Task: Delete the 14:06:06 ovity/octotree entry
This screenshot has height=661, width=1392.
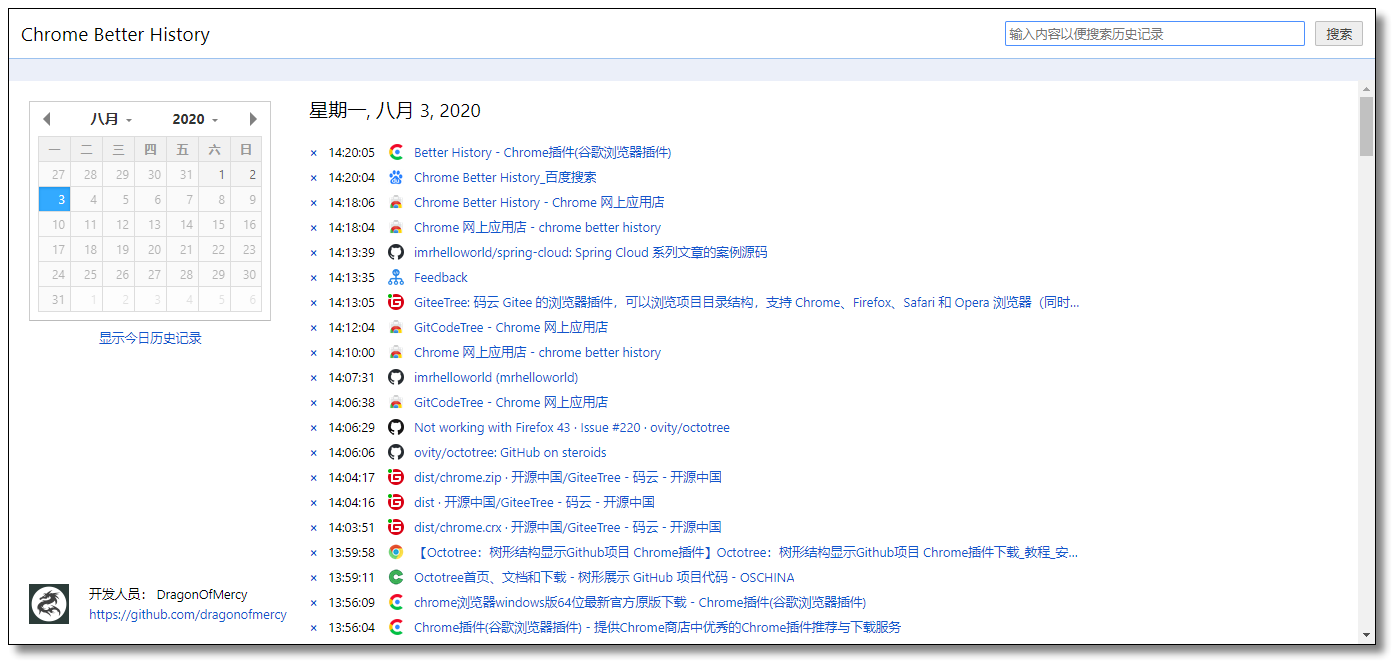Action: click(x=313, y=453)
